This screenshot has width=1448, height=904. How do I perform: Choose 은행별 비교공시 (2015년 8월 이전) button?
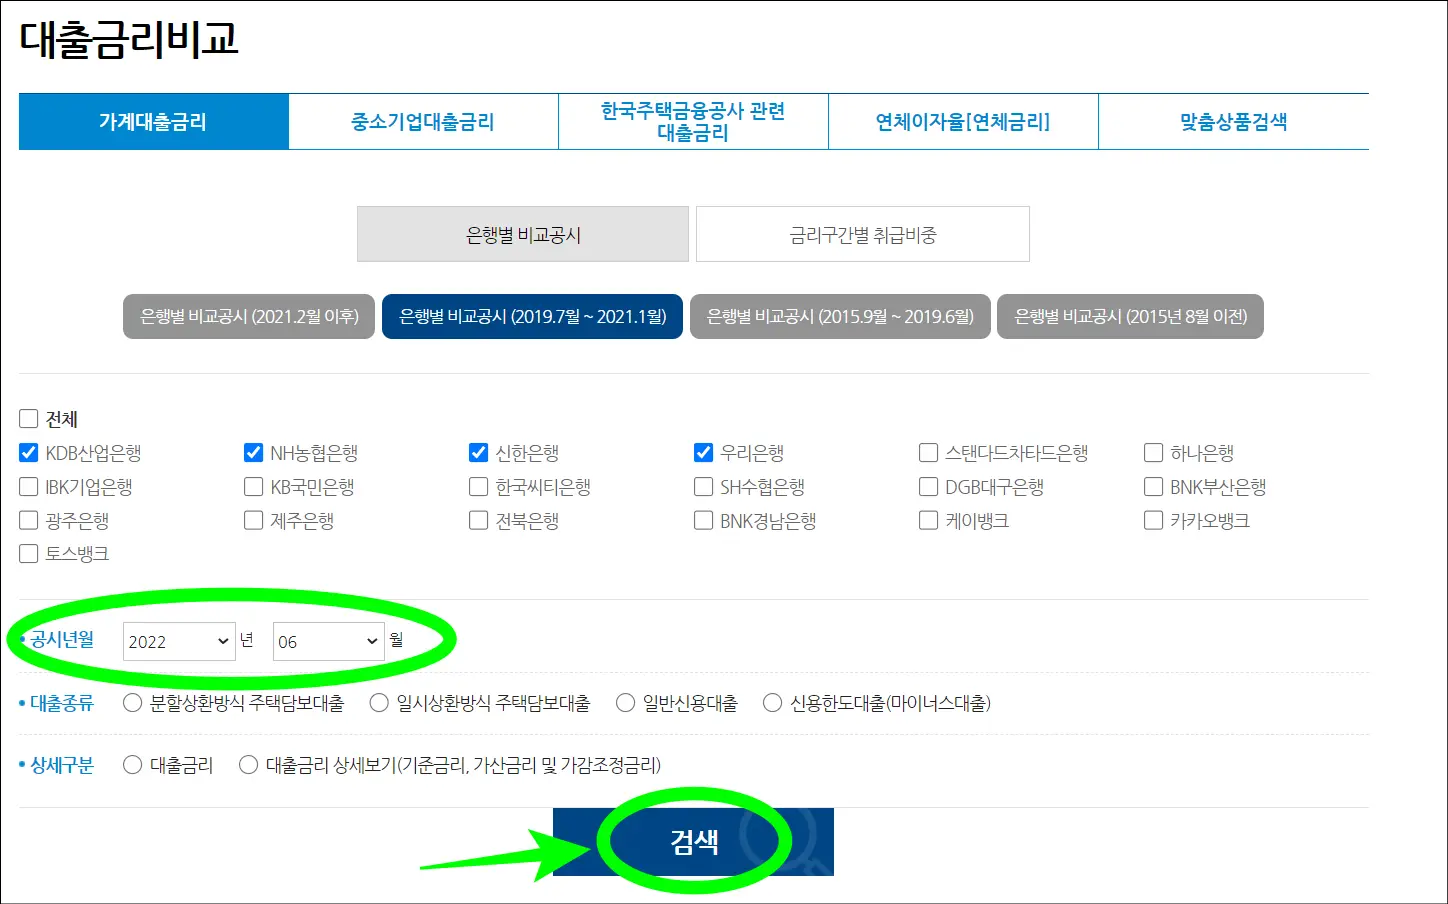tap(1130, 316)
